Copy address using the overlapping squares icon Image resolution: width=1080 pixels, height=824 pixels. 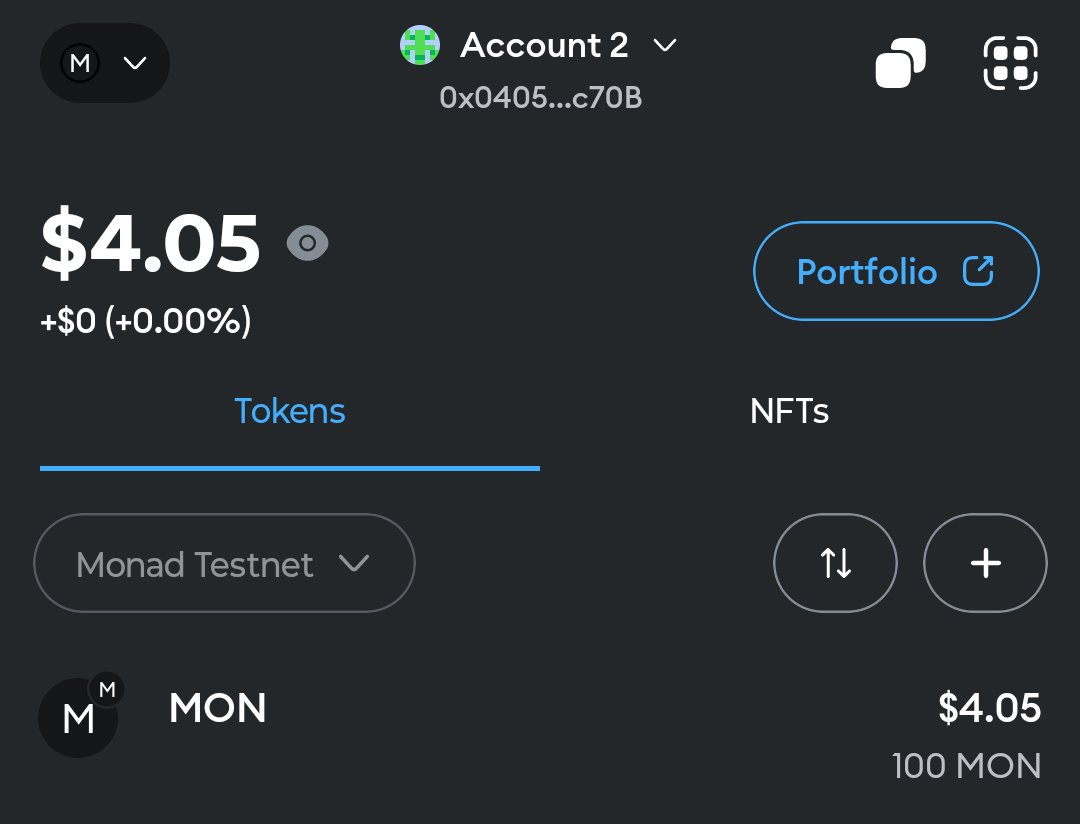coord(900,63)
